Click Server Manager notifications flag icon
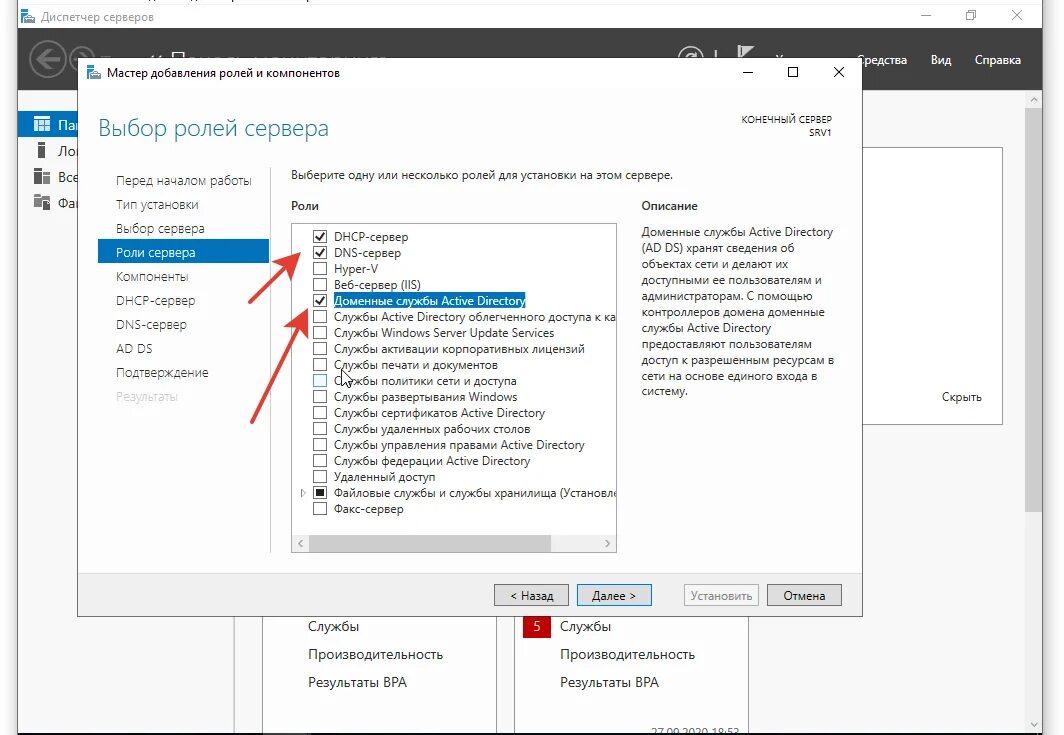The height and width of the screenshot is (735, 1064). [746, 53]
